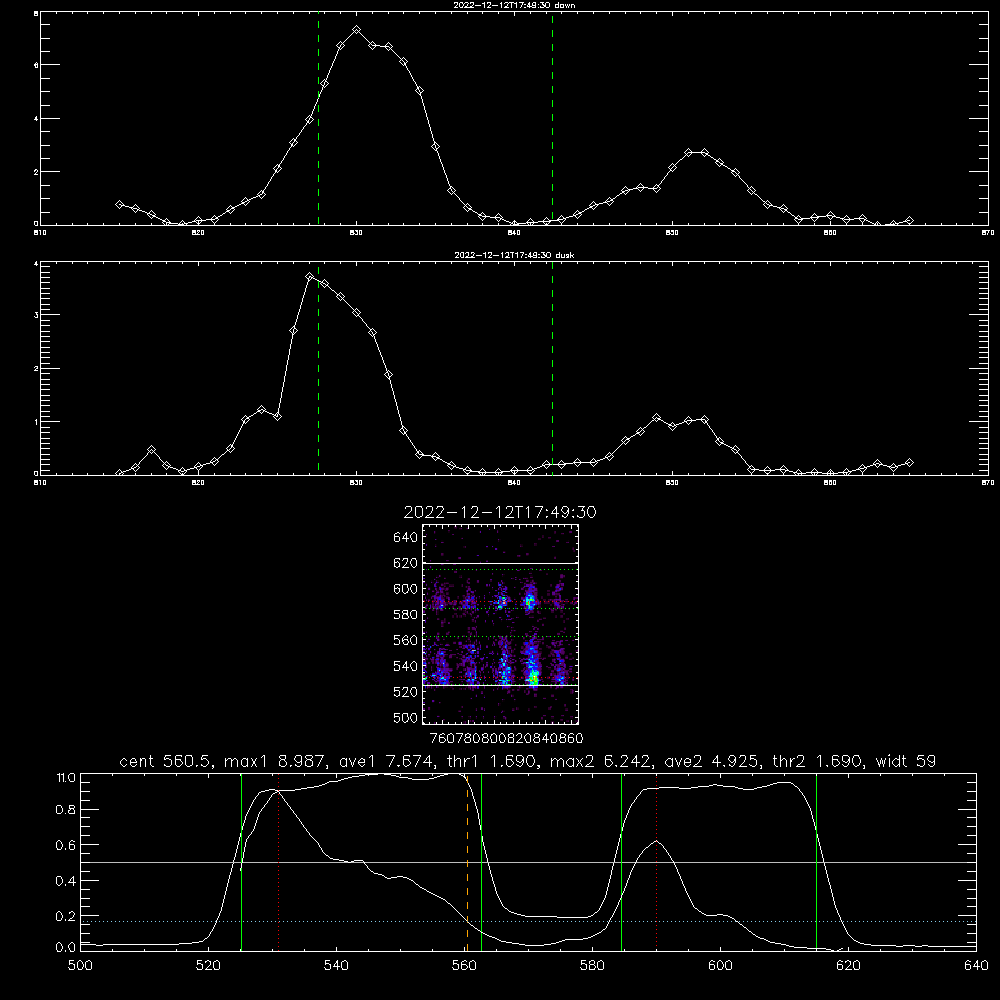
Task: Click the right green dashed line in dusk plot
Action: (x=552, y=369)
